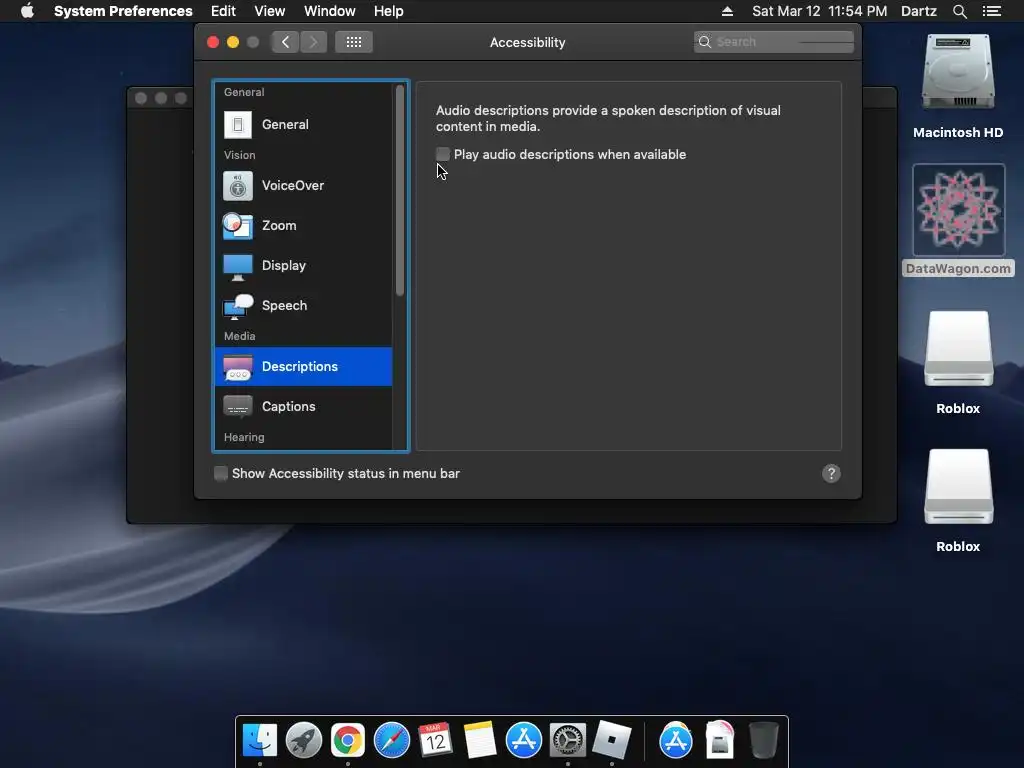Select General in the Accessibility sidebar
The width and height of the screenshot is (1024, 768).
(x=304, y=124)
